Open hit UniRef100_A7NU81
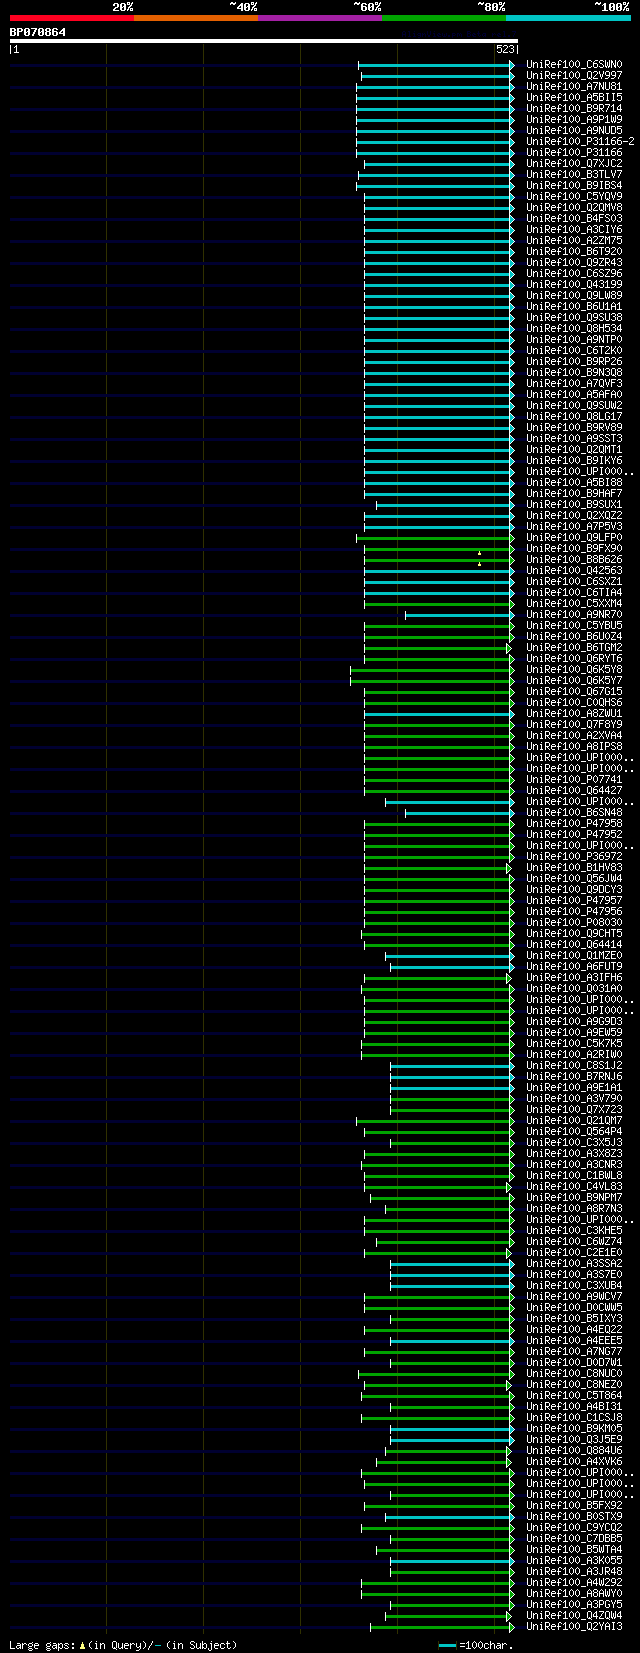The image size is (640, 1653). tap(574, 87)
